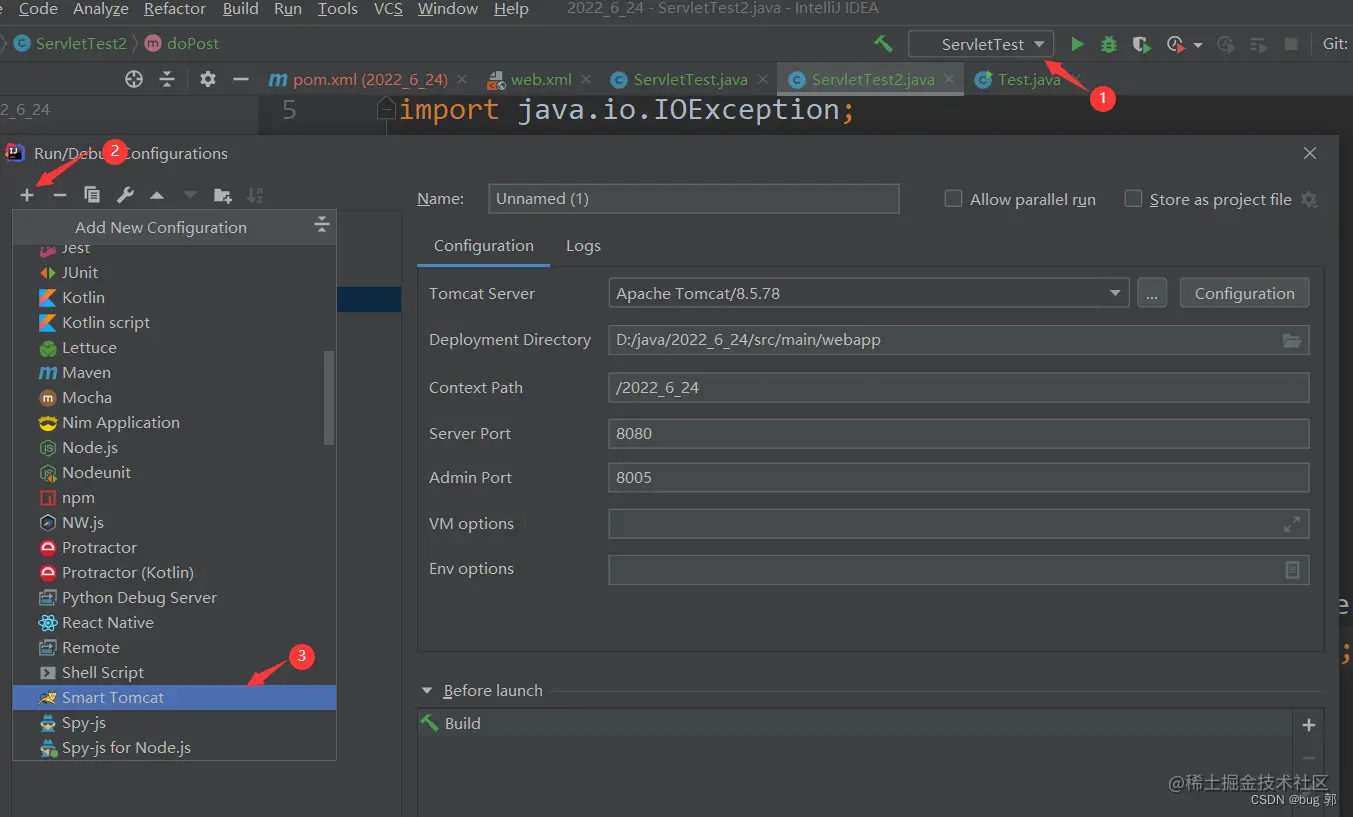The width and height of the screenshot is (1353, 817).
Task: Expand the VM options field icon
Action: pos(1292,523)
